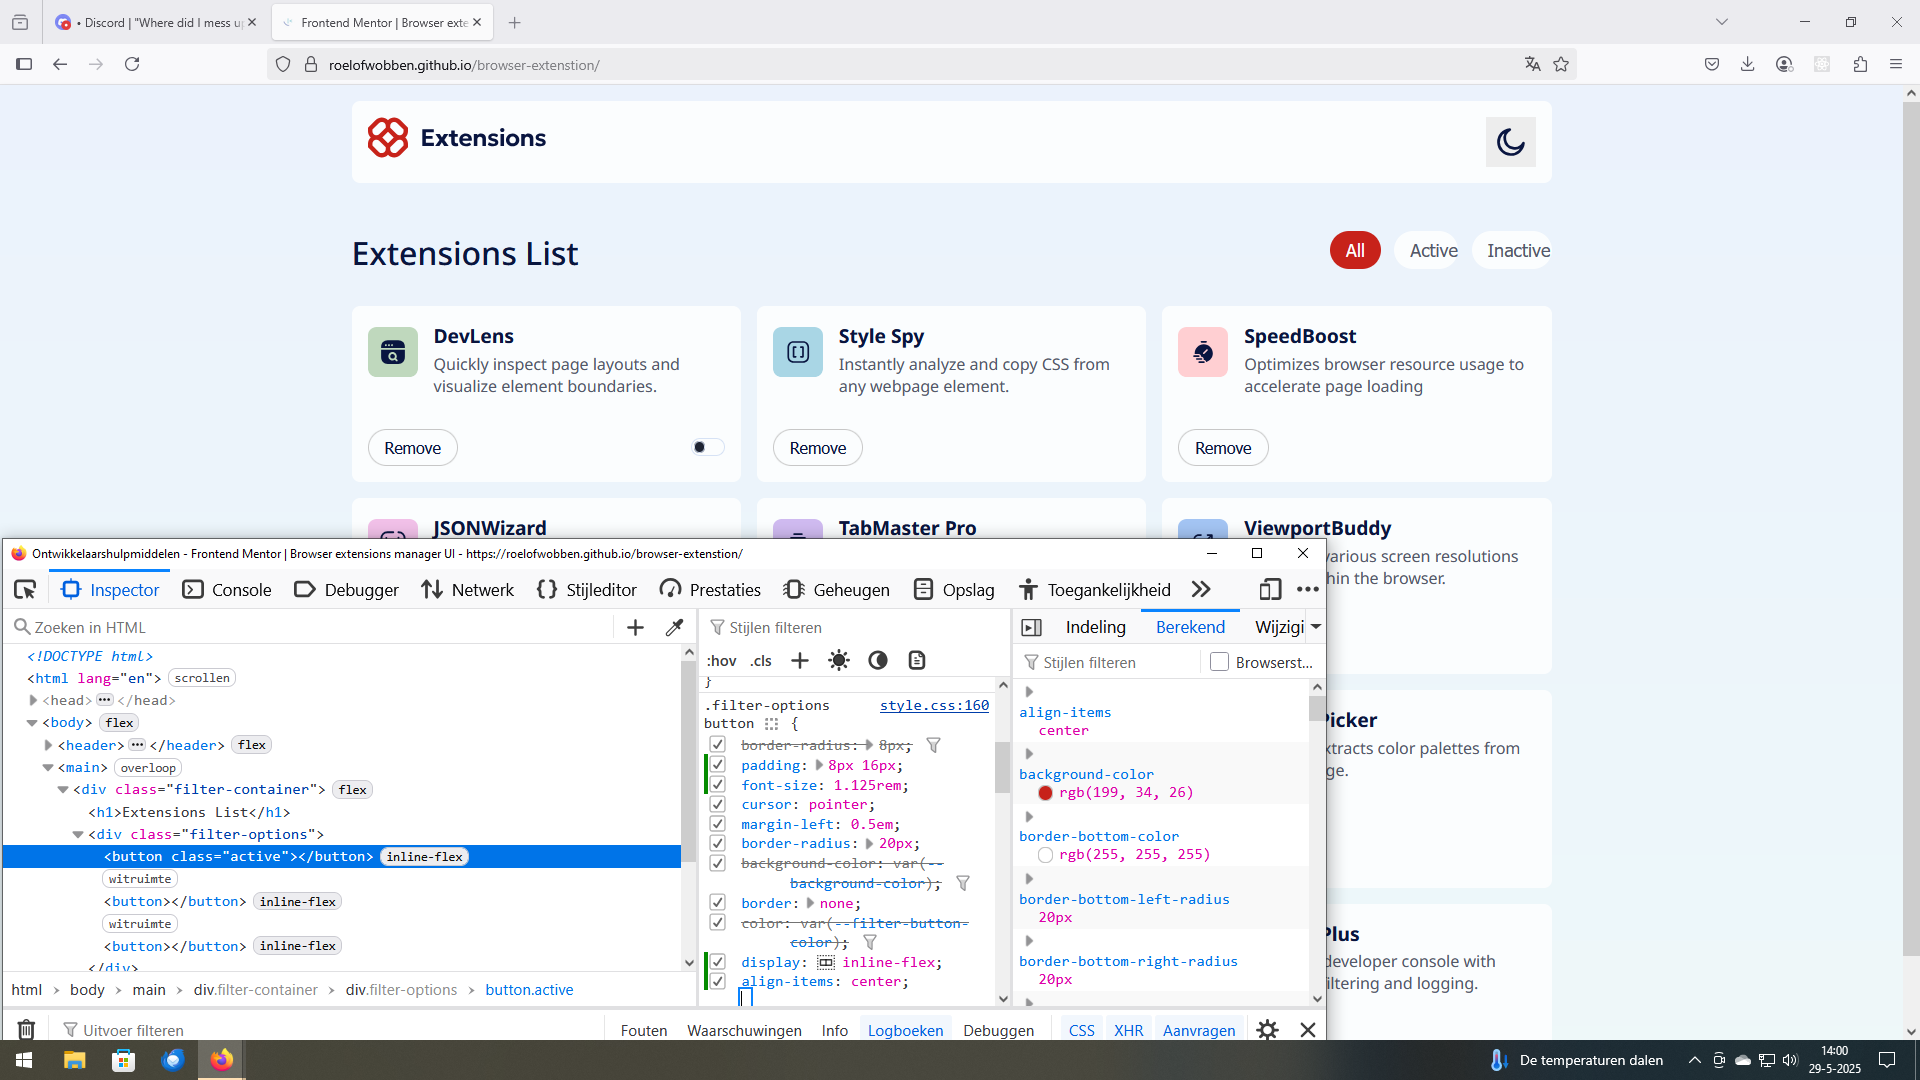Image resolution: width=1920 pixels, height=1080 pixels.
Task: Uncheck the padding property checkbox
Action: 718,765
